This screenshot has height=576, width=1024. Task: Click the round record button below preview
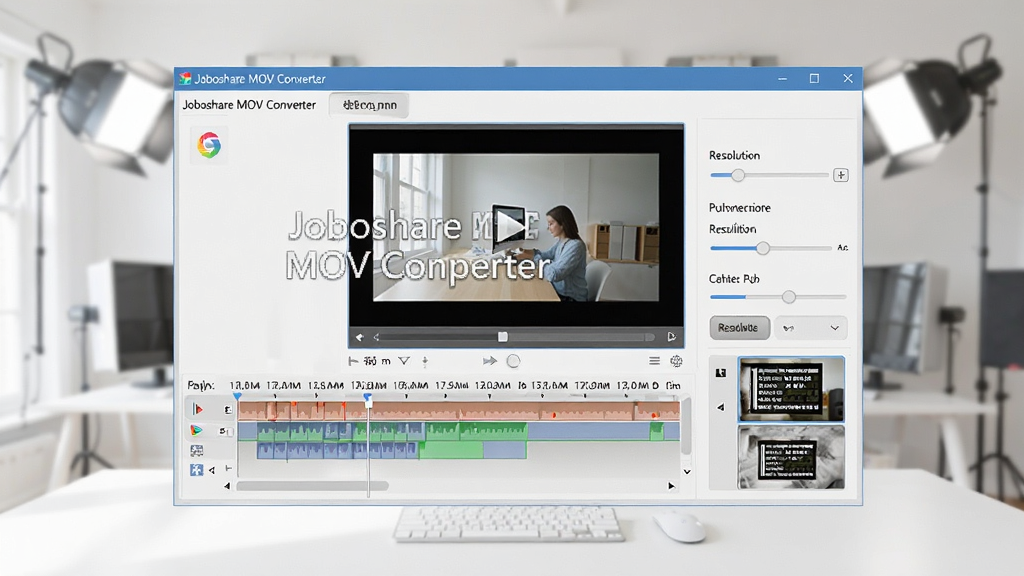tap(513, 361)
